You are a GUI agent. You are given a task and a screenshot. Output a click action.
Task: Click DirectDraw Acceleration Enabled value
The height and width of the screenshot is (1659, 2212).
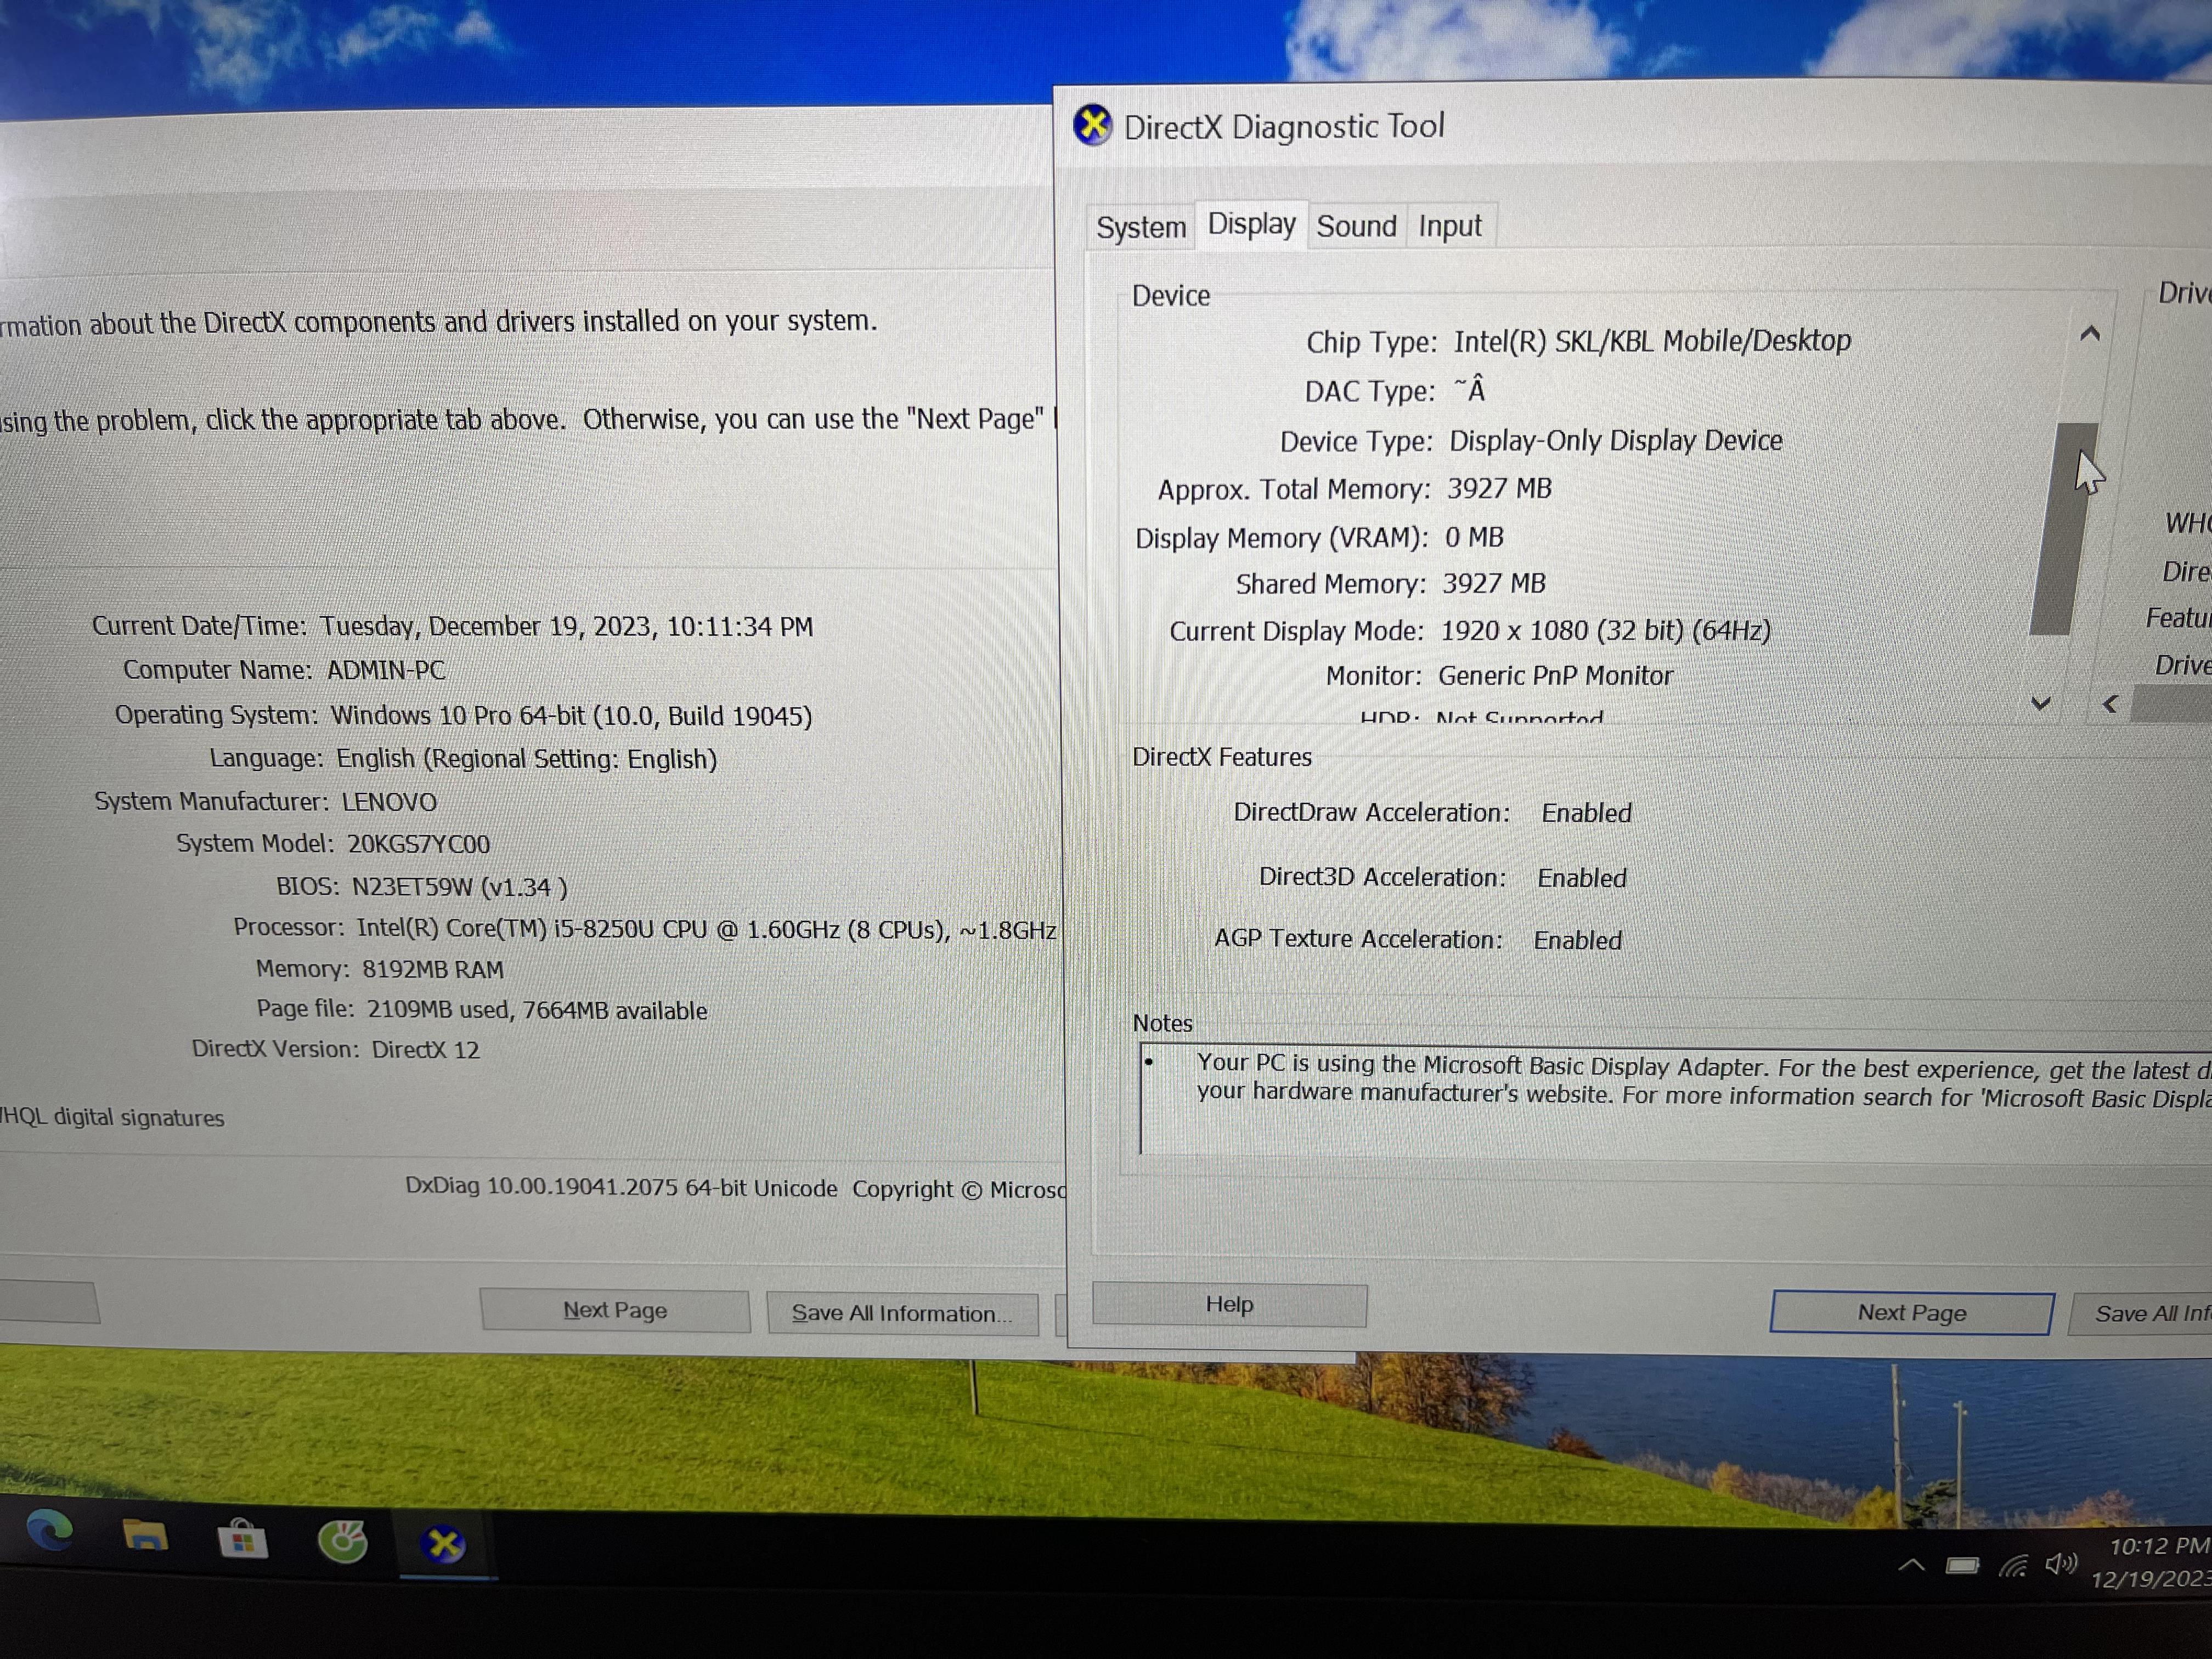[1586, 813]
